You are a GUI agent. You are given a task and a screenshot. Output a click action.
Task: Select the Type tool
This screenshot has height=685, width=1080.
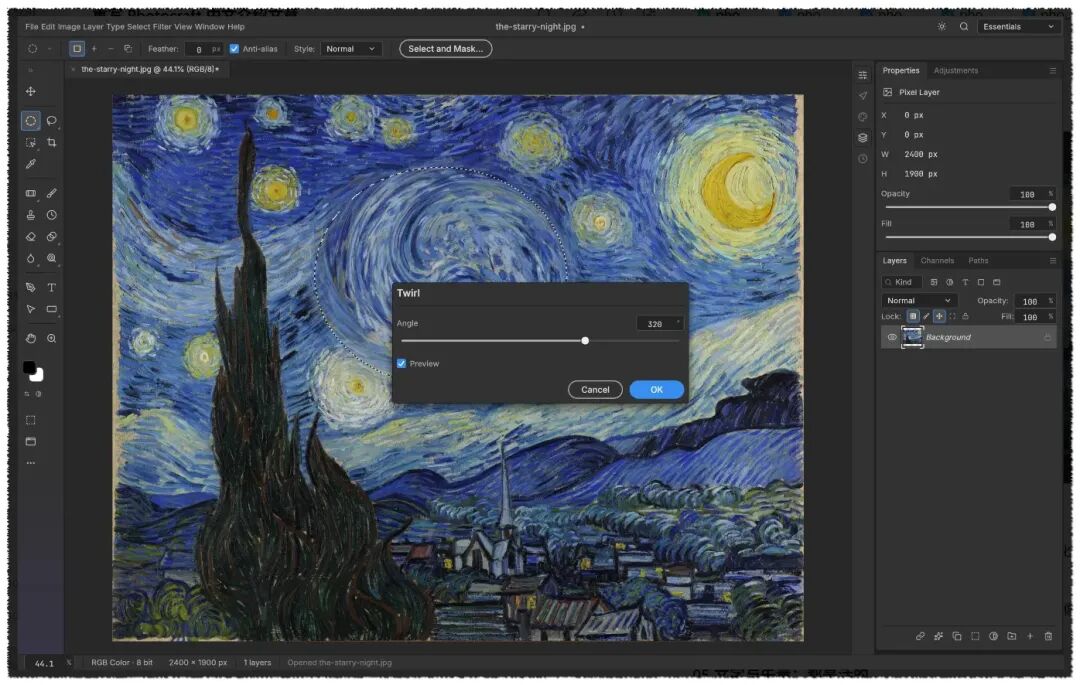tap(52, 287)
